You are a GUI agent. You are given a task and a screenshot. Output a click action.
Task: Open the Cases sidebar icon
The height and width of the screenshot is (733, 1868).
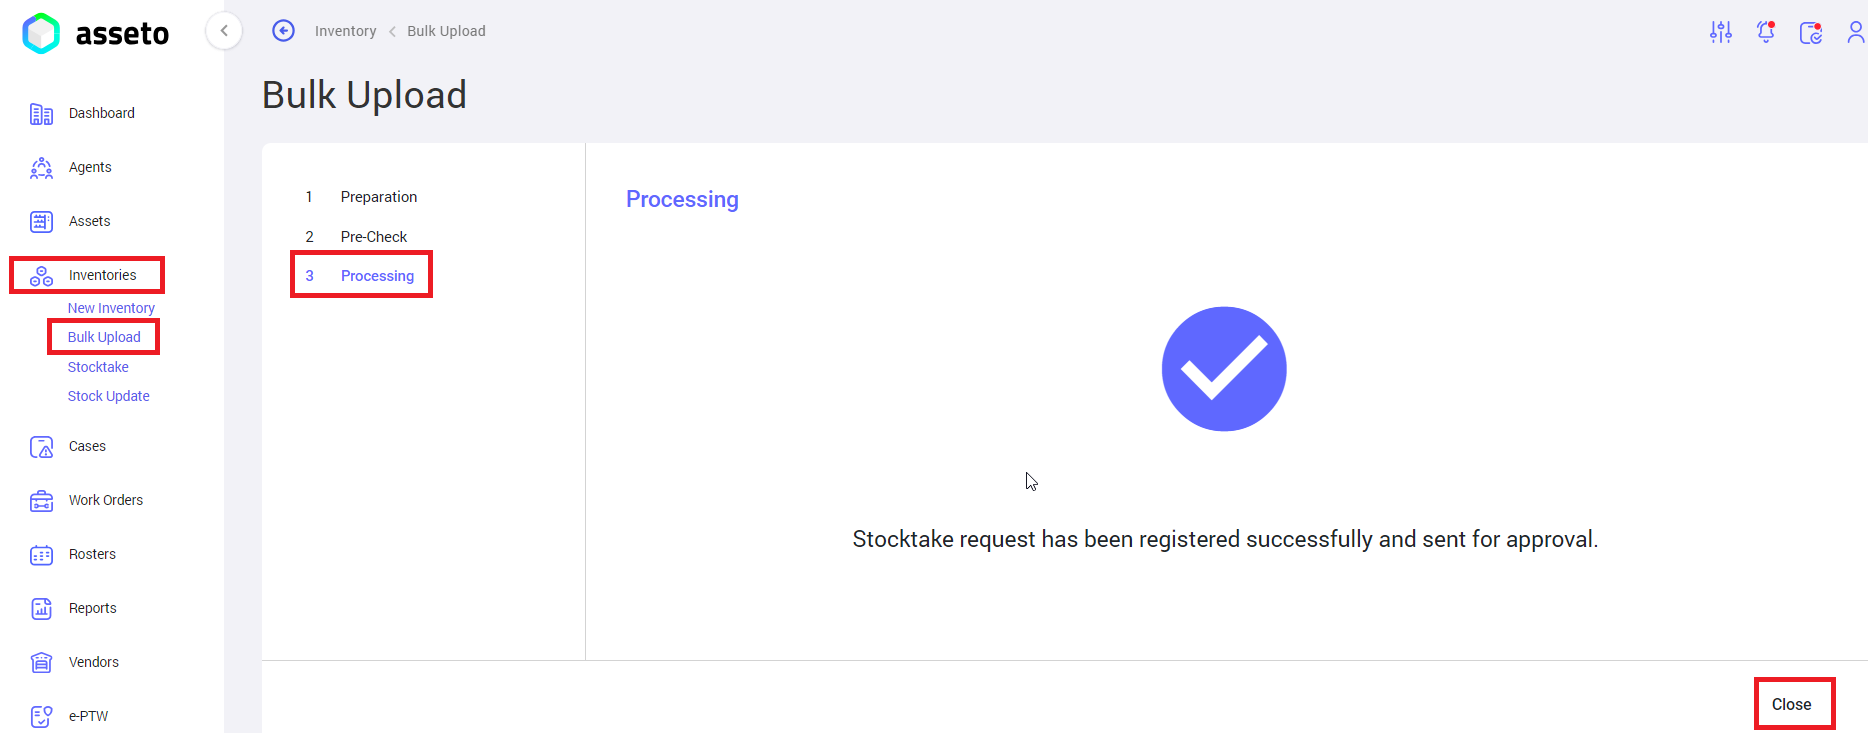point(41,447)
